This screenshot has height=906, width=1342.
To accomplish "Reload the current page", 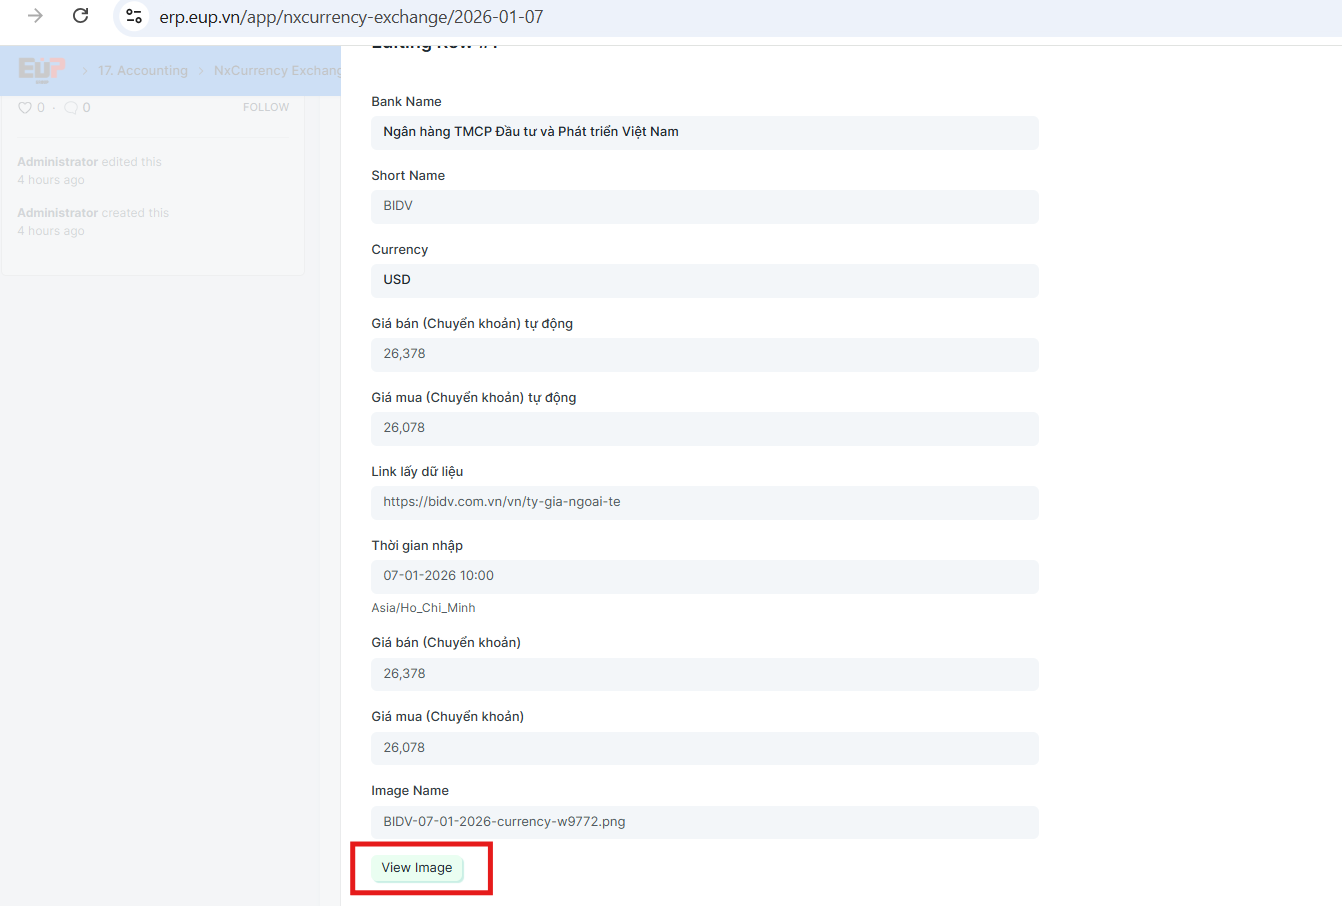I will click(x=81, y=16).
